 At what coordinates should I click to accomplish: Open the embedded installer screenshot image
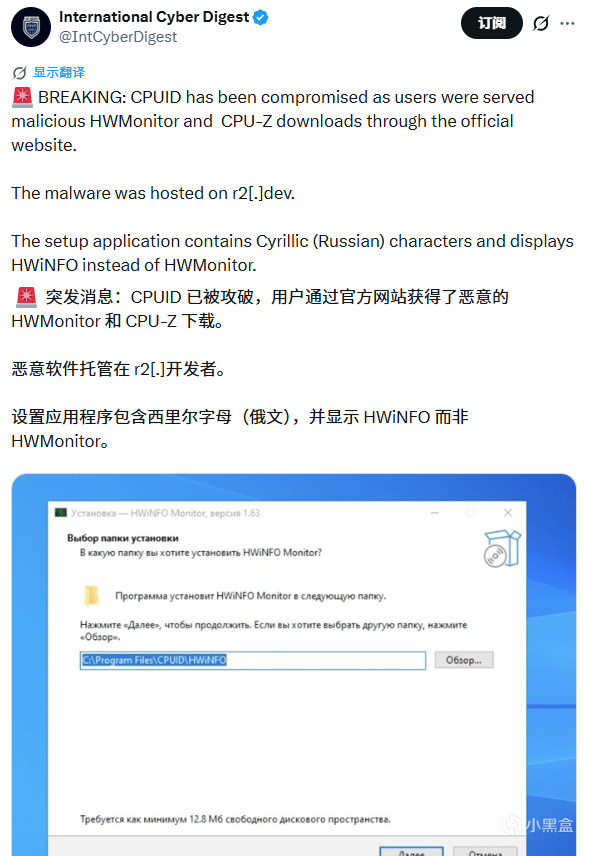294,664
